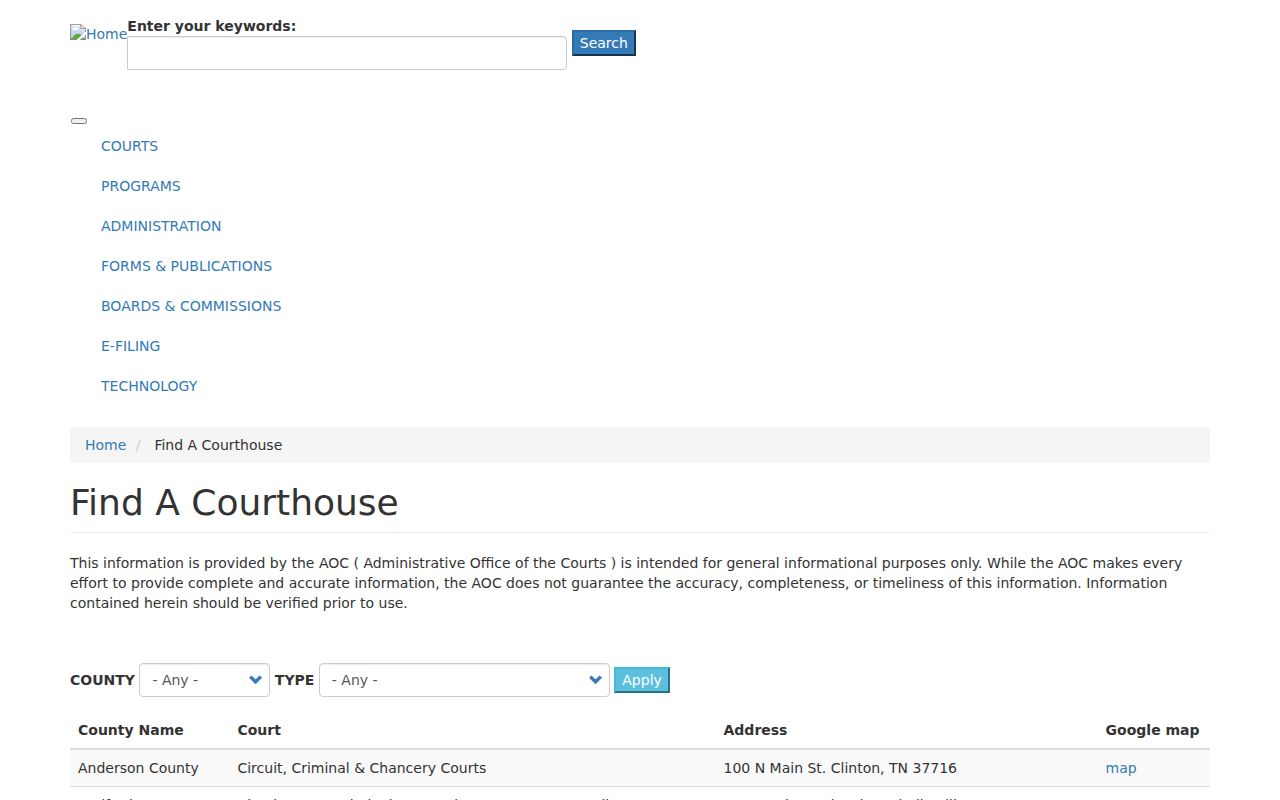Screen dimensions: 1280x800
Task: Open the Administration menu
Action: 161,226
